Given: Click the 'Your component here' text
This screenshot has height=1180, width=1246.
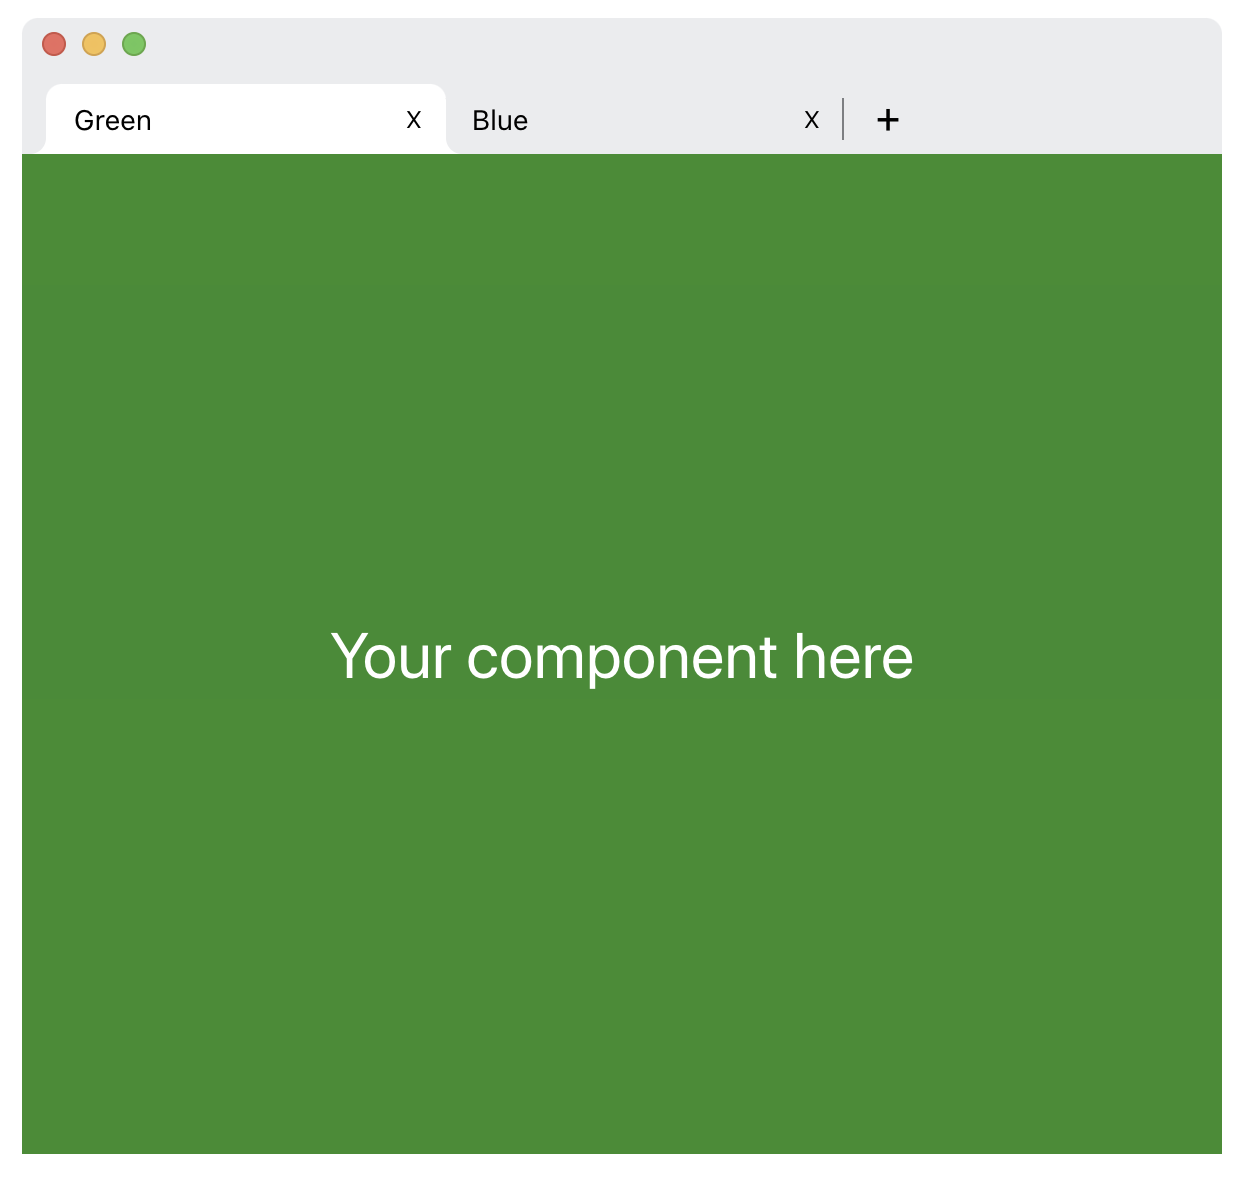Looking at the screenshot, I should [622, 657].
